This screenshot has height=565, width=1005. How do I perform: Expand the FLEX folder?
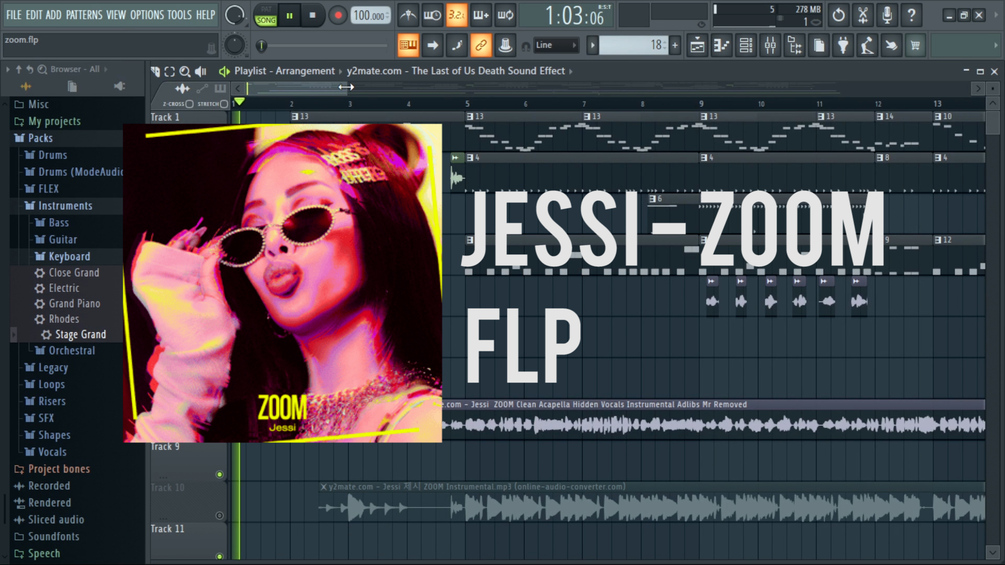[x=48, y=189]
